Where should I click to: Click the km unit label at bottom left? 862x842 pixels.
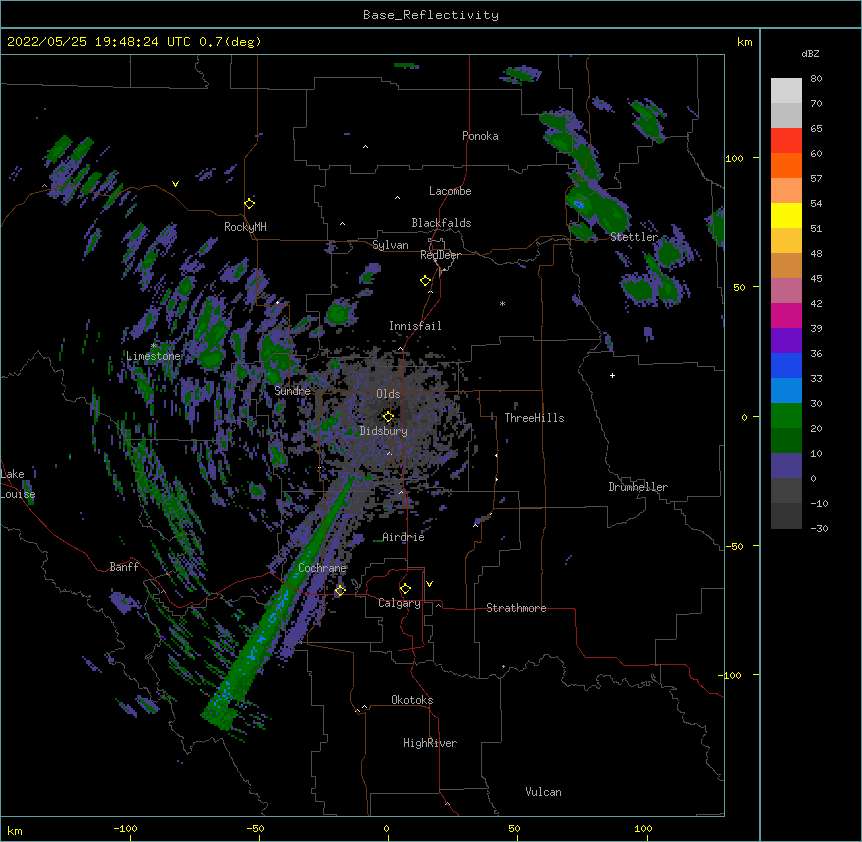pos(15,830)
